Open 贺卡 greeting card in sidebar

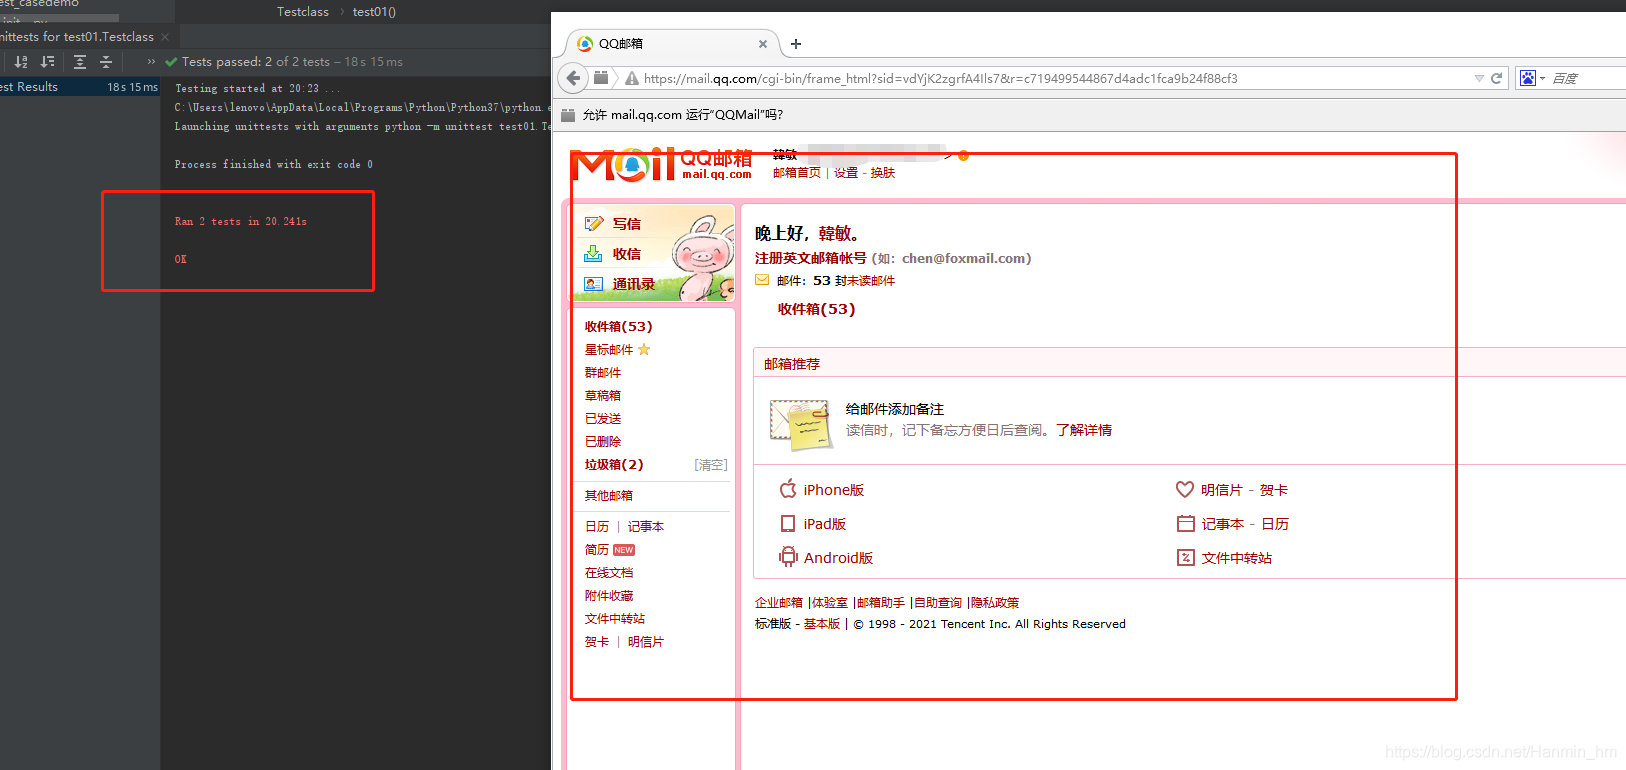pyautogui.click(x=597, y=642)
